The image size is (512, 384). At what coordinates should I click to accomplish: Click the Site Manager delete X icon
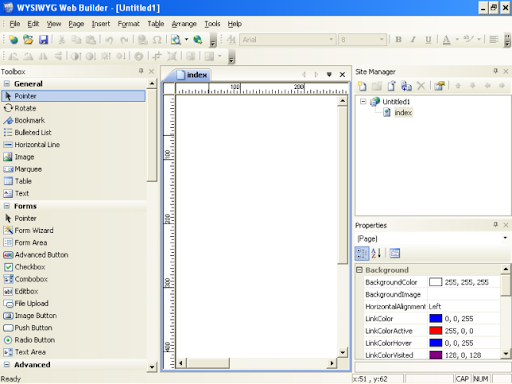421,86
